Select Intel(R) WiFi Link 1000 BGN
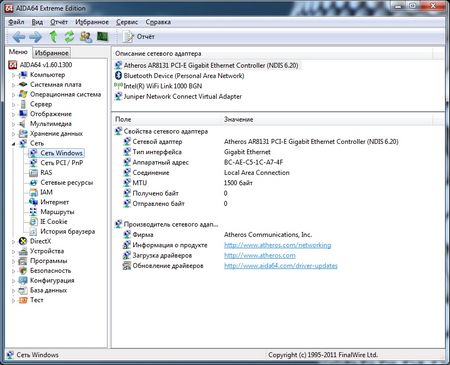 click(158, 86)
